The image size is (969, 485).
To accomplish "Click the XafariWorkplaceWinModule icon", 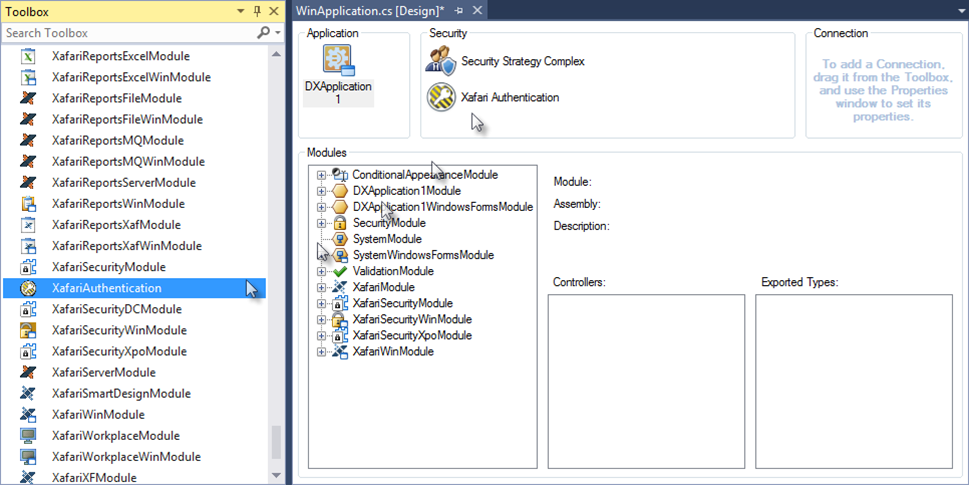I will 28,457.
